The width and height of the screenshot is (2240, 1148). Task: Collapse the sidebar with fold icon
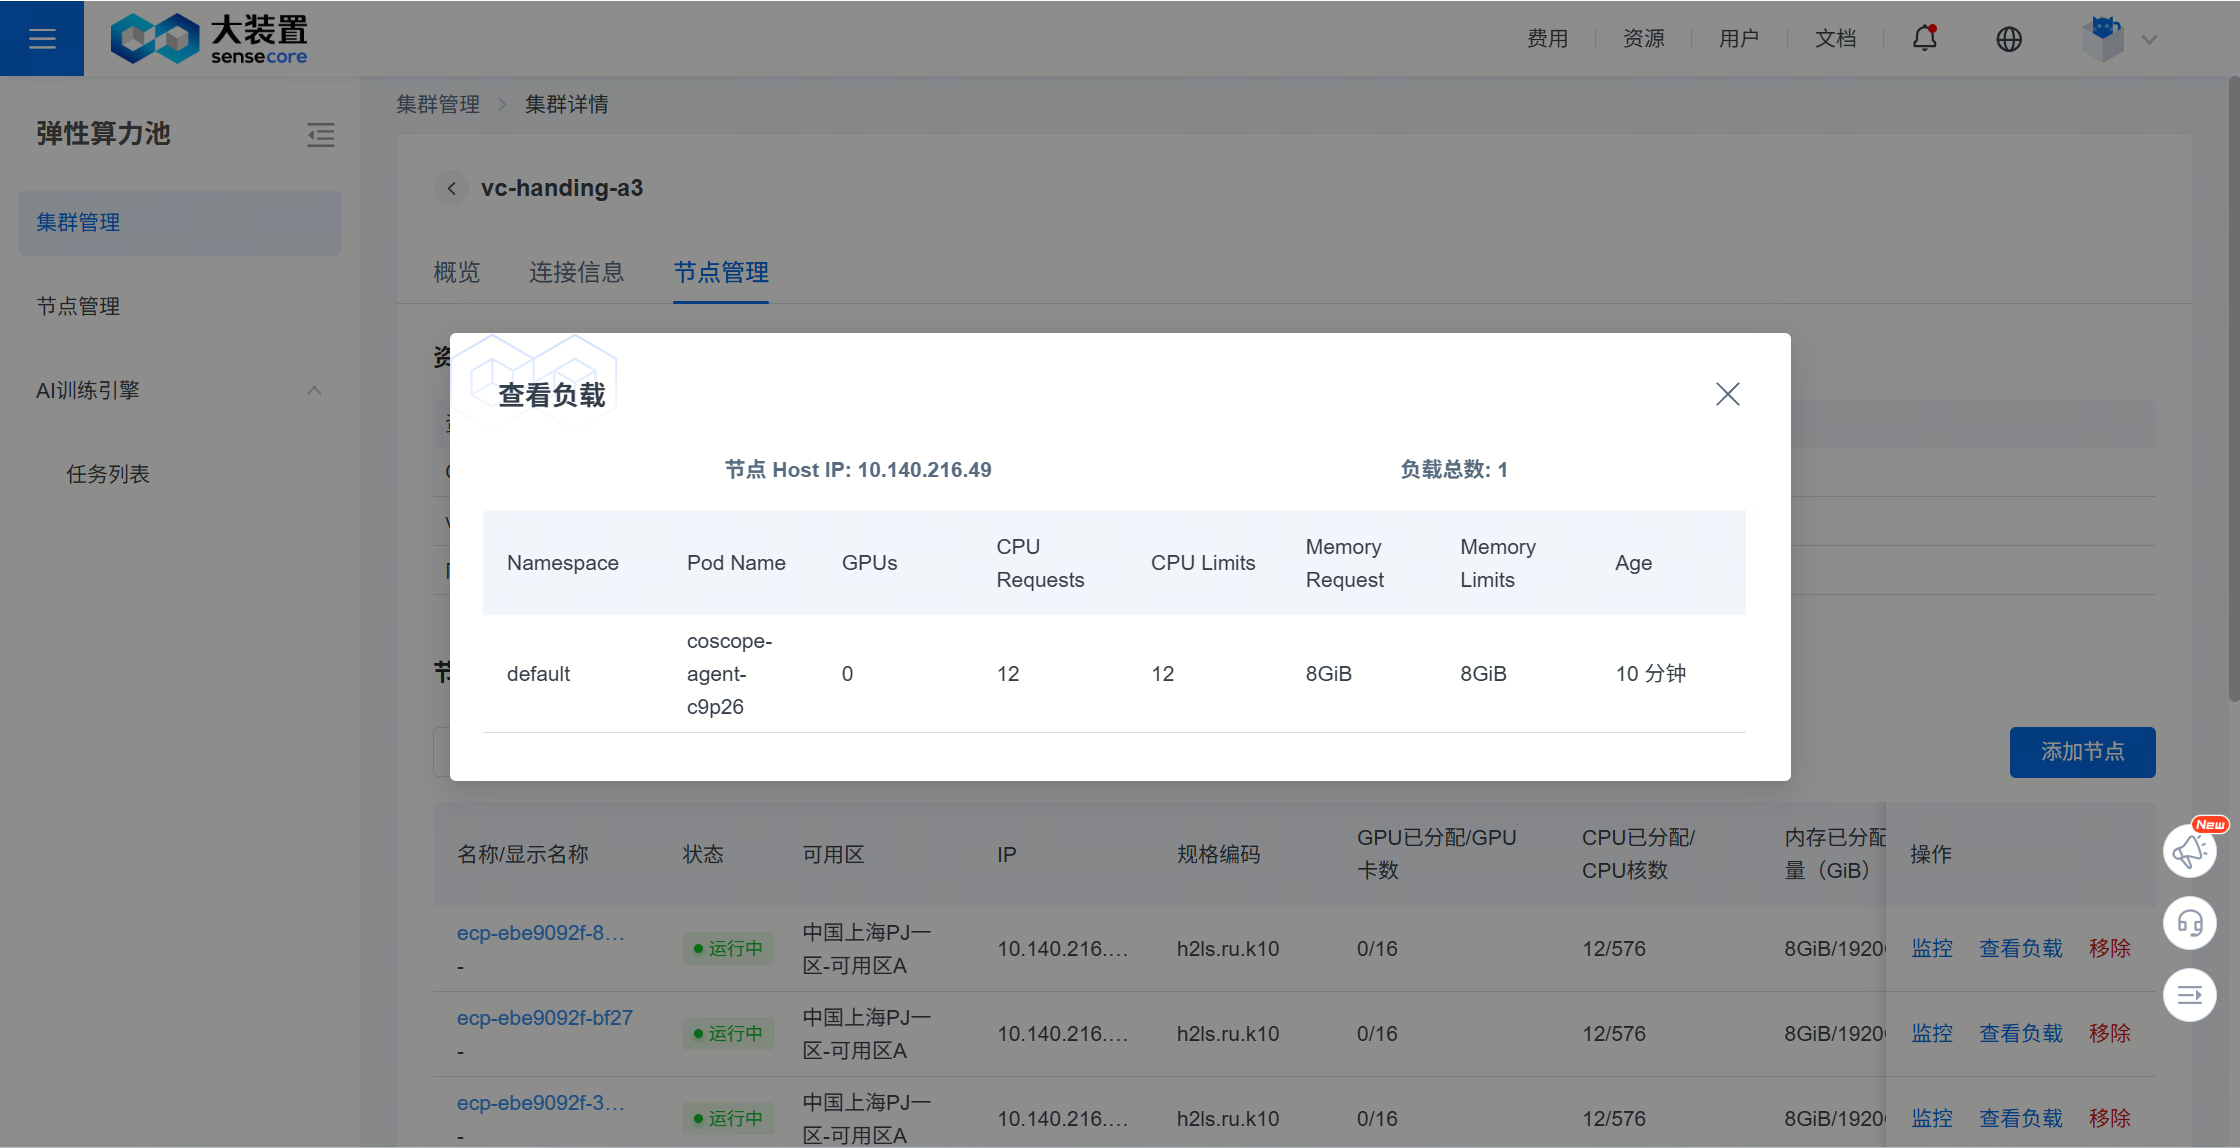pos(320,135)
